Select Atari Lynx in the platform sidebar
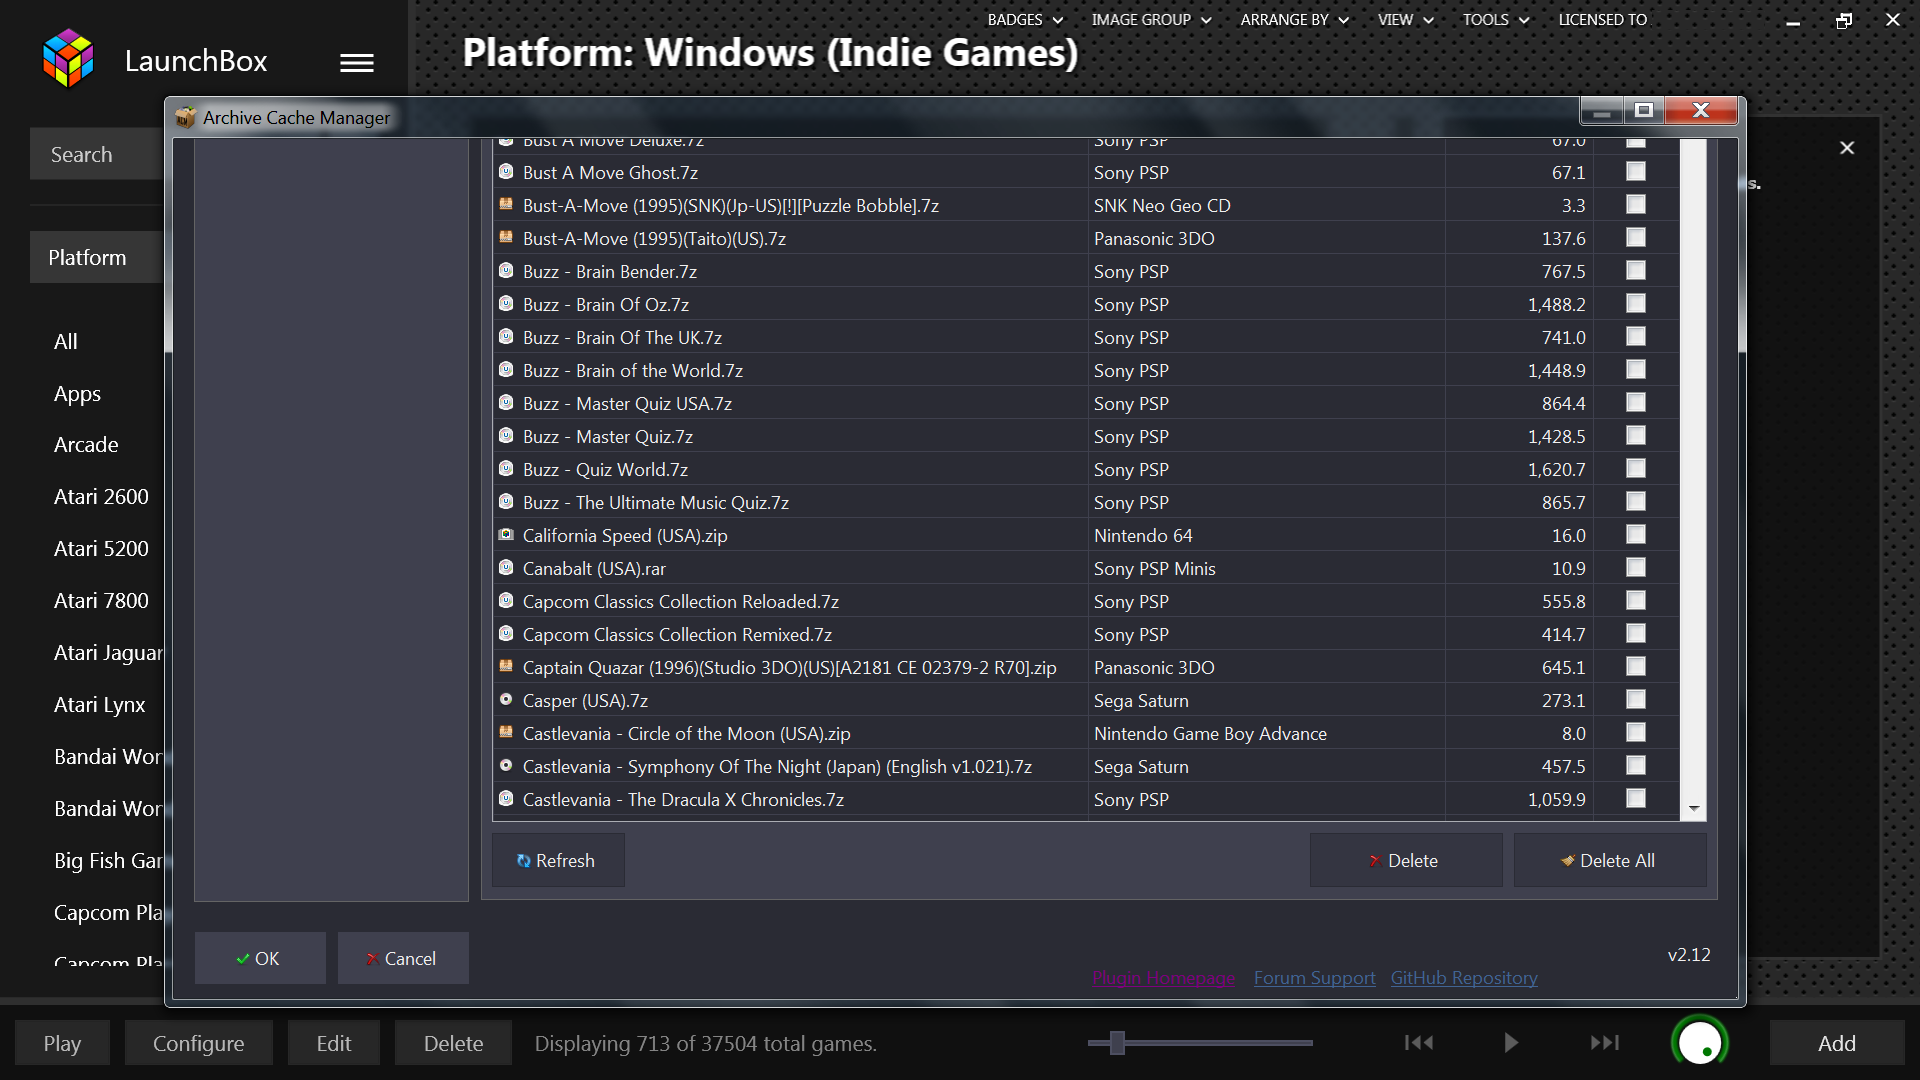 click(99, 705)
